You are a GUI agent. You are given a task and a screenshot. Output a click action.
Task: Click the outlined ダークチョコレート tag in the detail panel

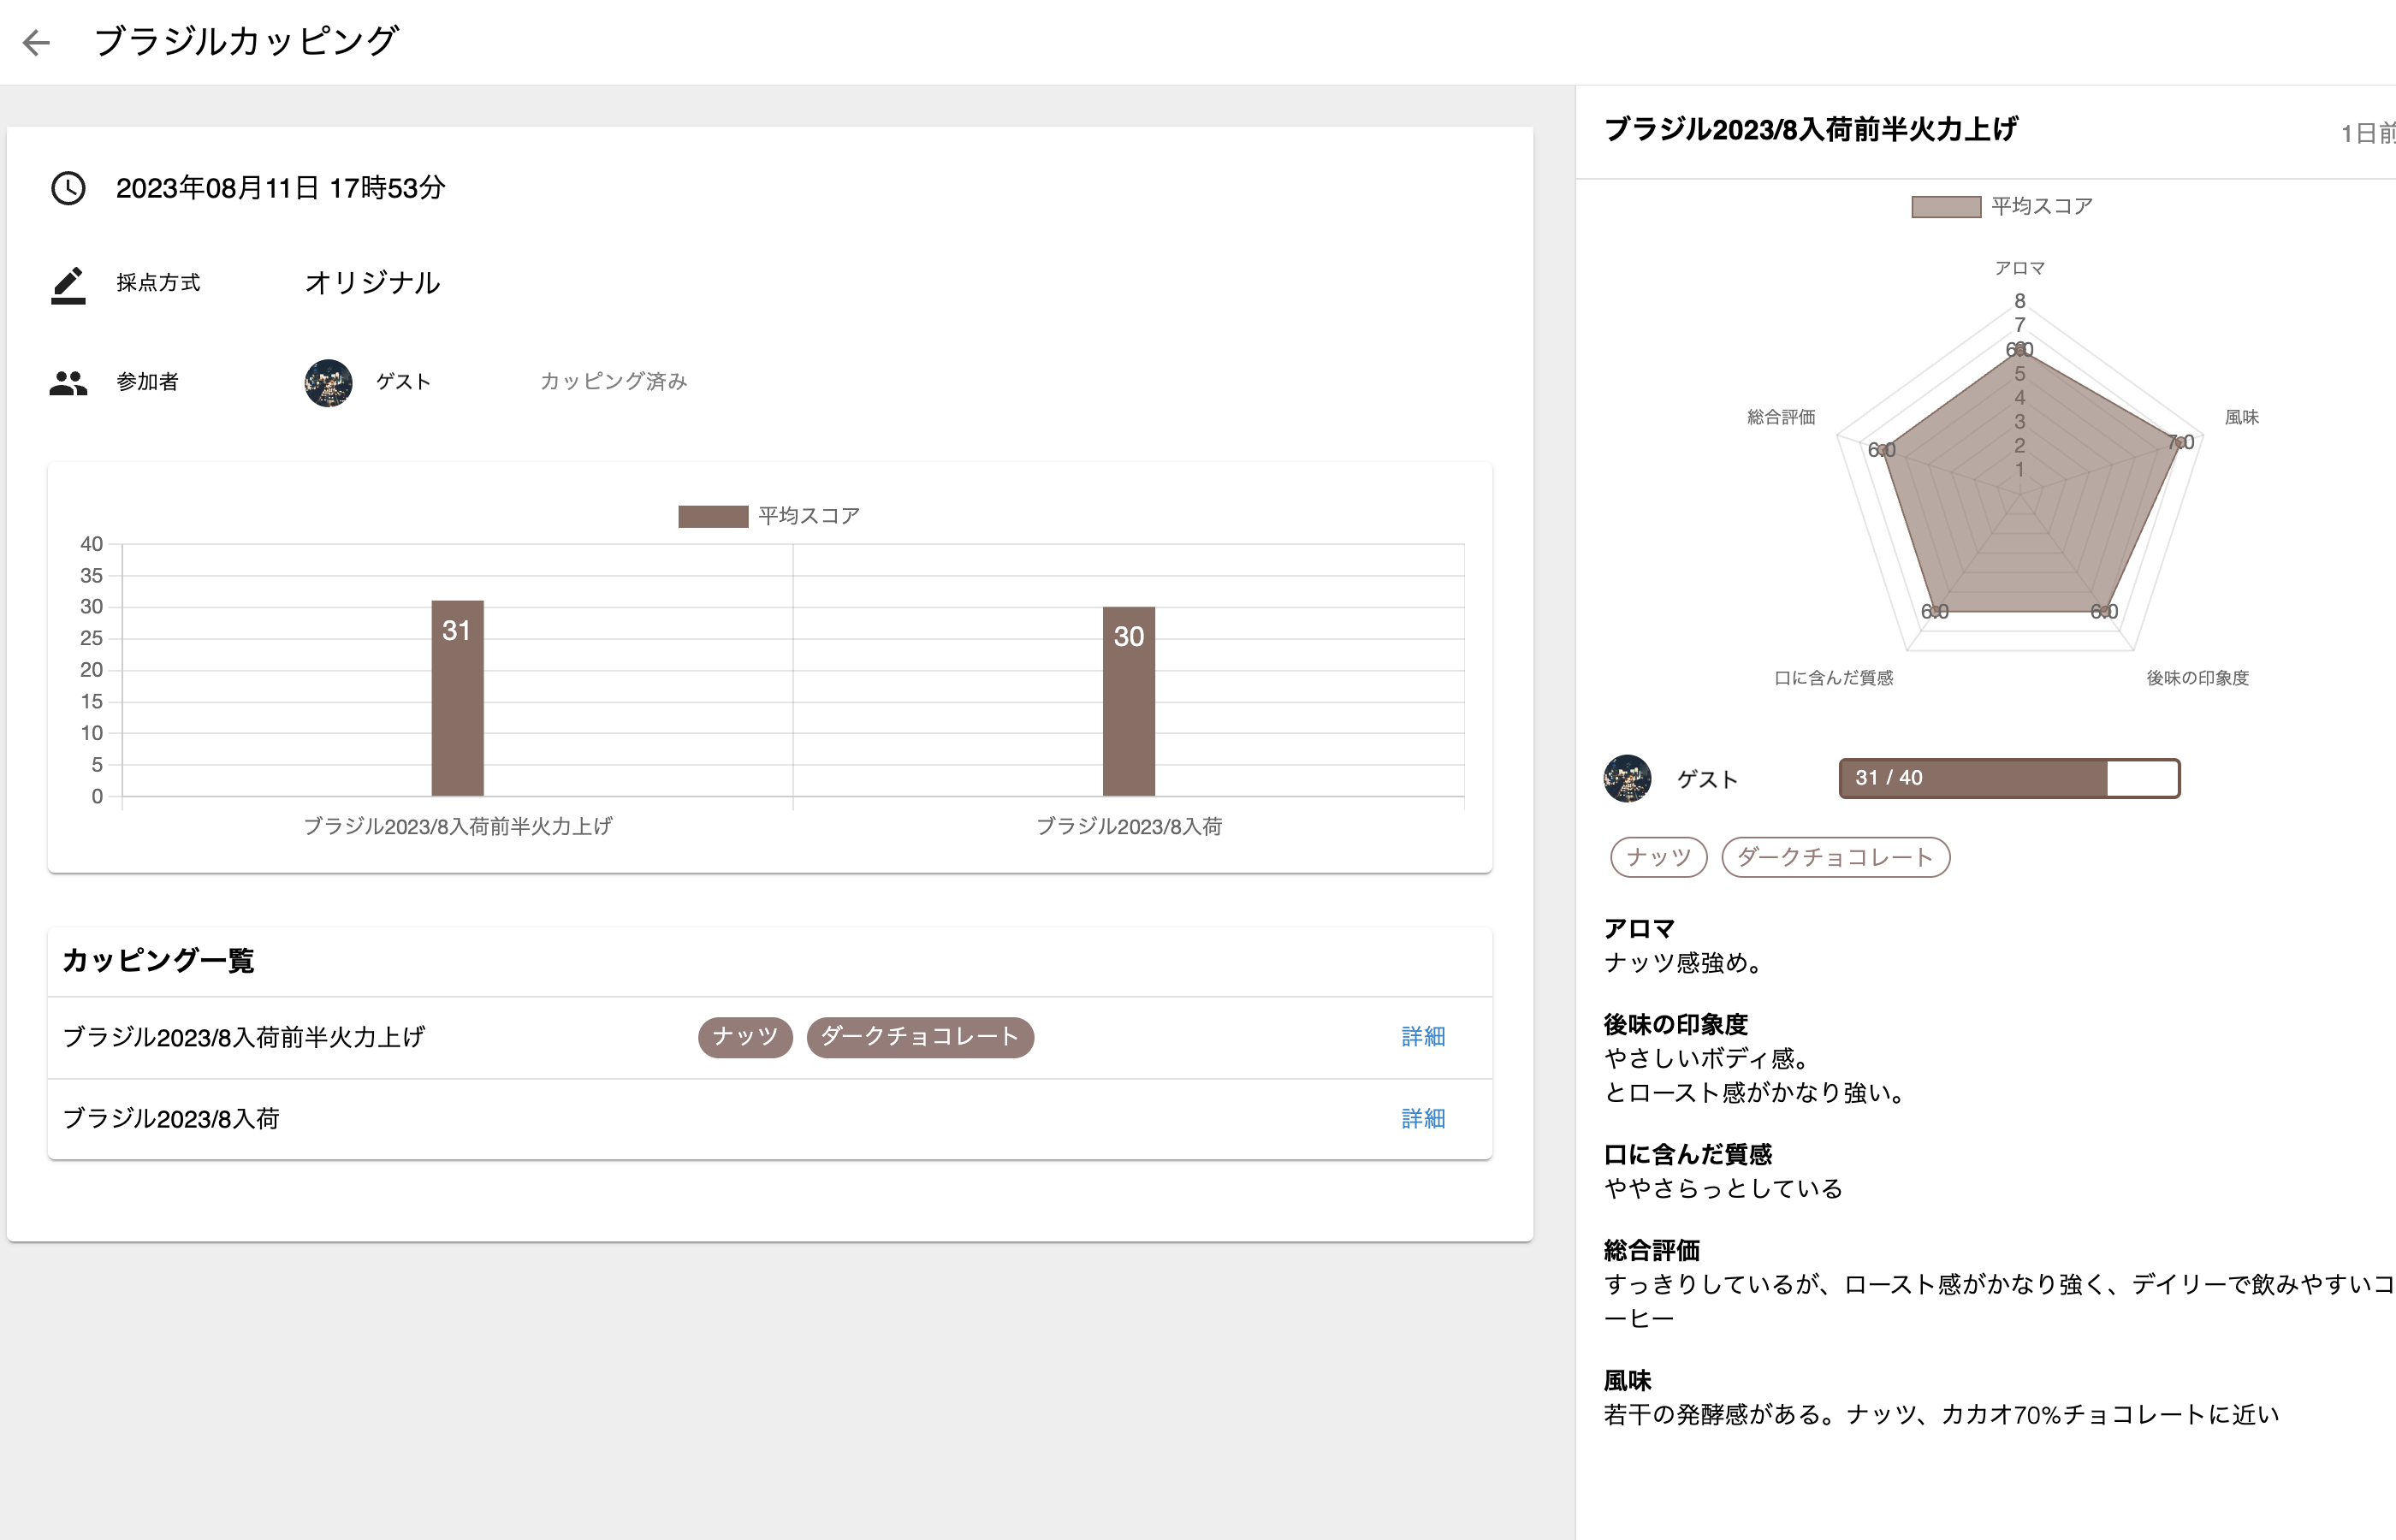point(1835,857)
